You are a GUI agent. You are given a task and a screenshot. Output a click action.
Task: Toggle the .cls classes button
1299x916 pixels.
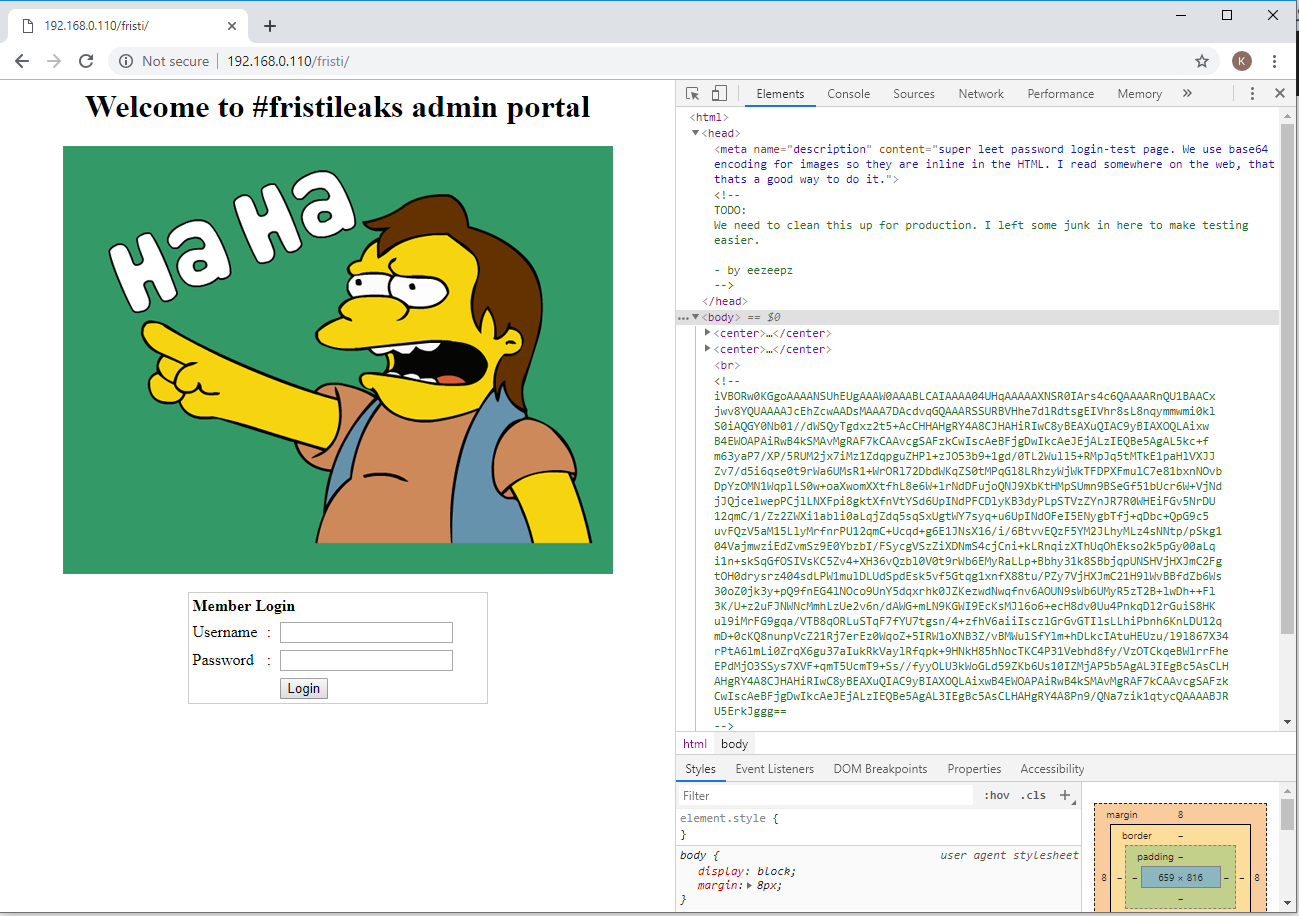(1033, 796)
